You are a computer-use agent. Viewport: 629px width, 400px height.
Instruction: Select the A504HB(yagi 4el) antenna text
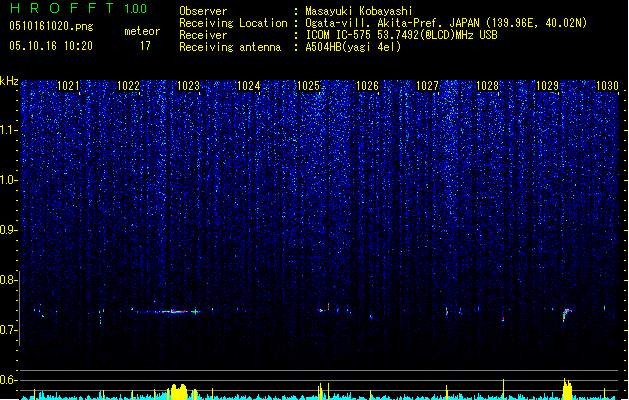353,47
